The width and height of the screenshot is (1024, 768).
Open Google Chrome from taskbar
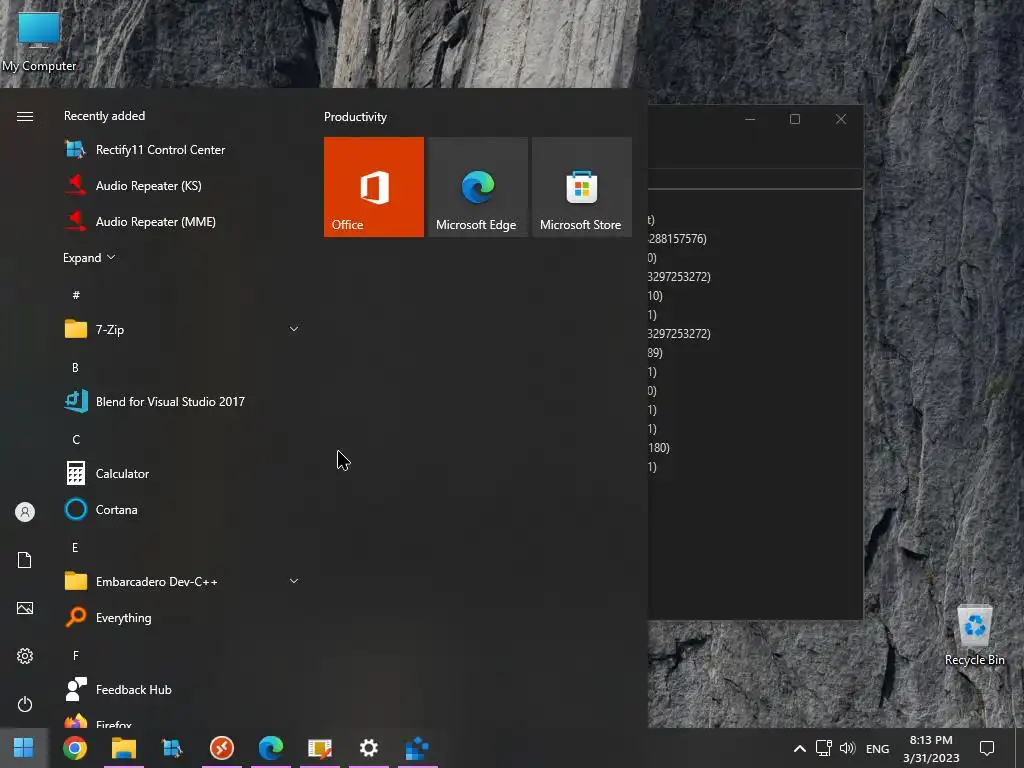click(74, 748)
